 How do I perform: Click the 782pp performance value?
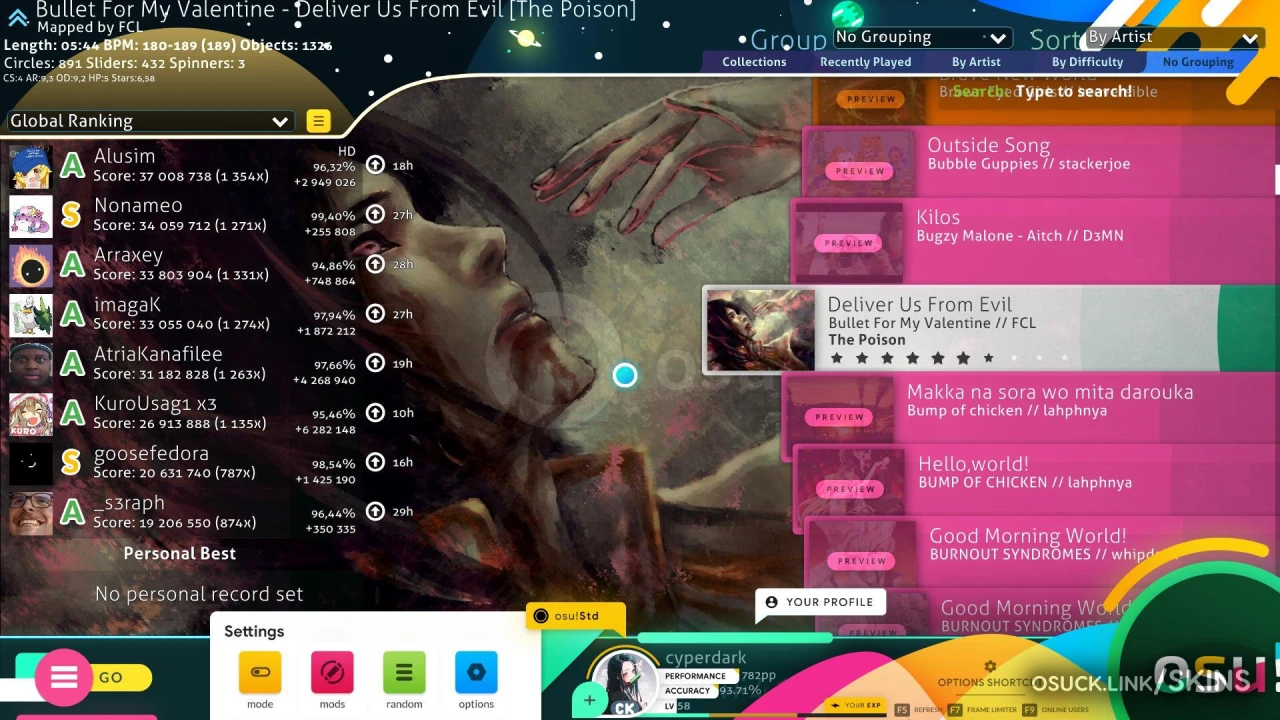(759, 676)
